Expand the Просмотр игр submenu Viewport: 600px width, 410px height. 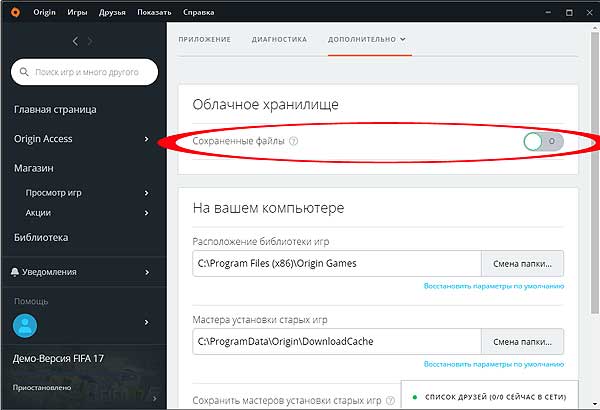[x=146, y=193]
